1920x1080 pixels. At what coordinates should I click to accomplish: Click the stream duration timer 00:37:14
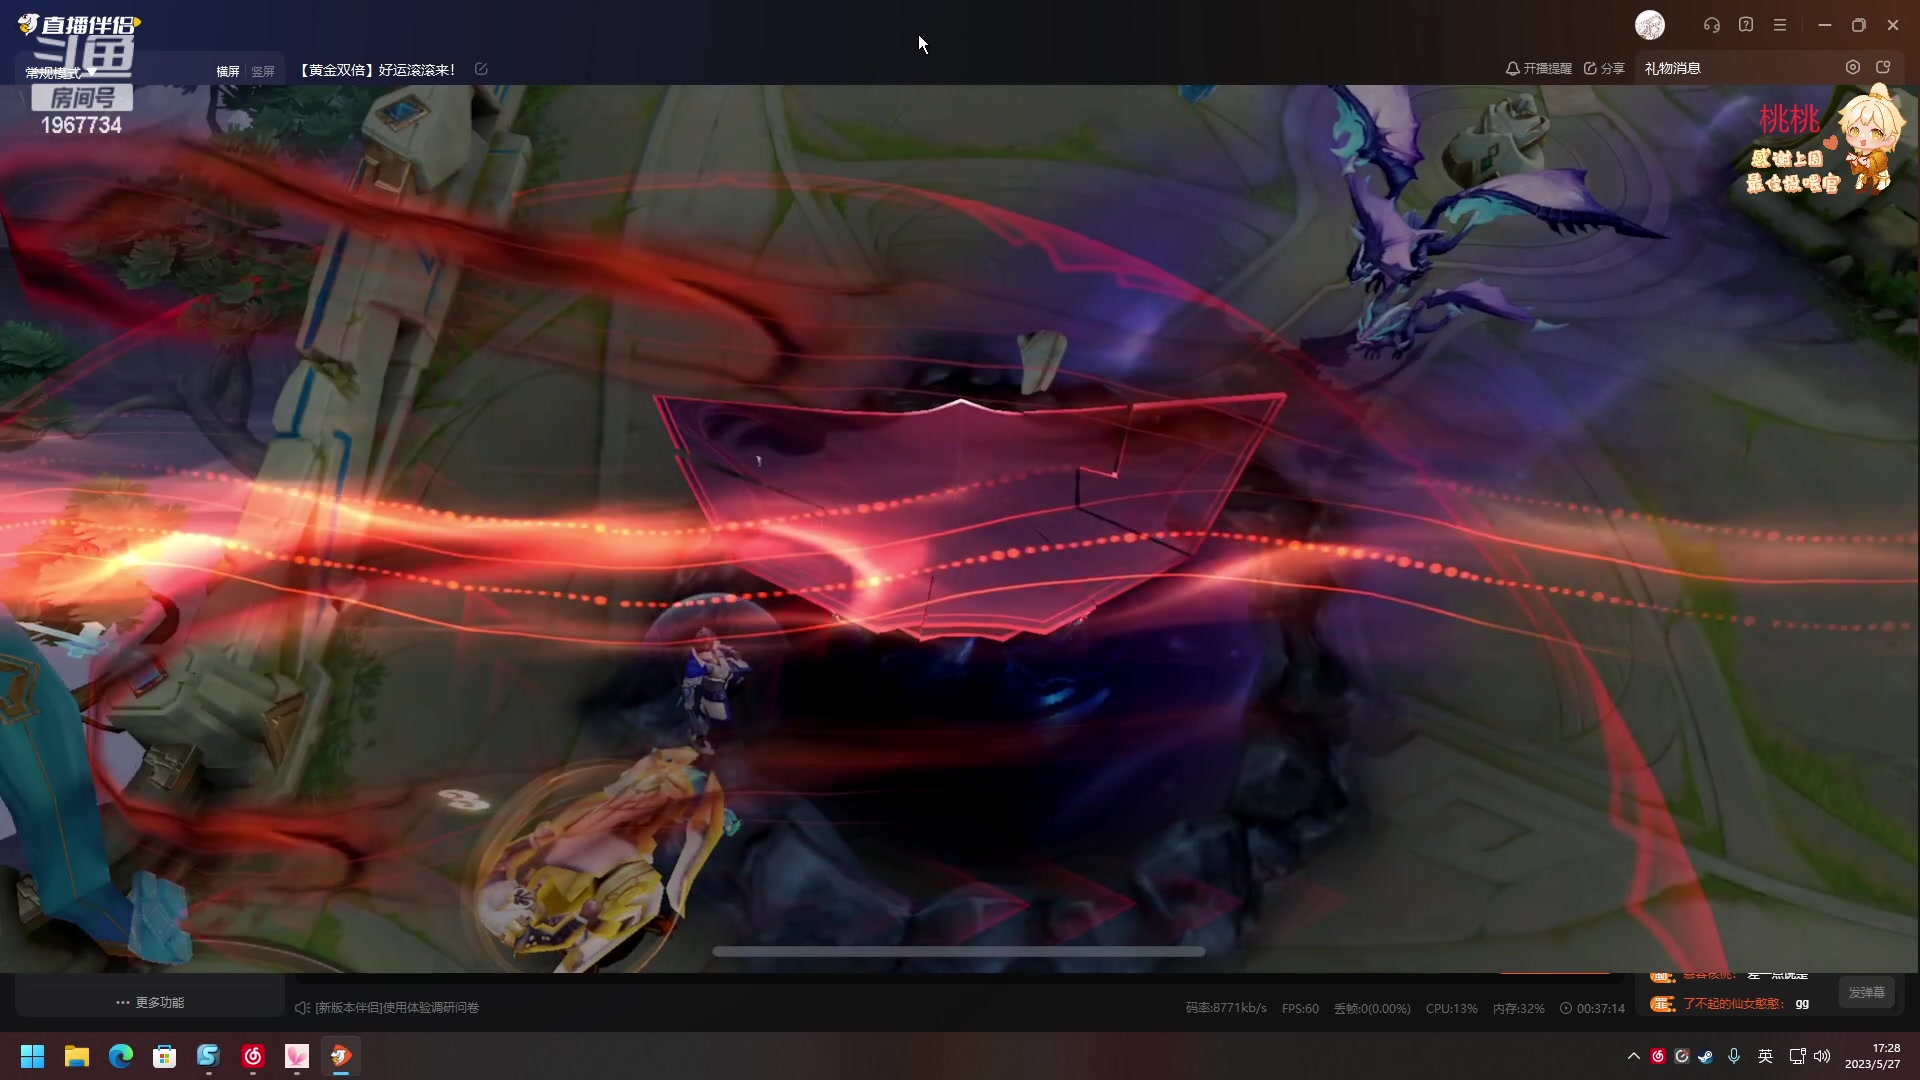click(x=1592, y=1008)
